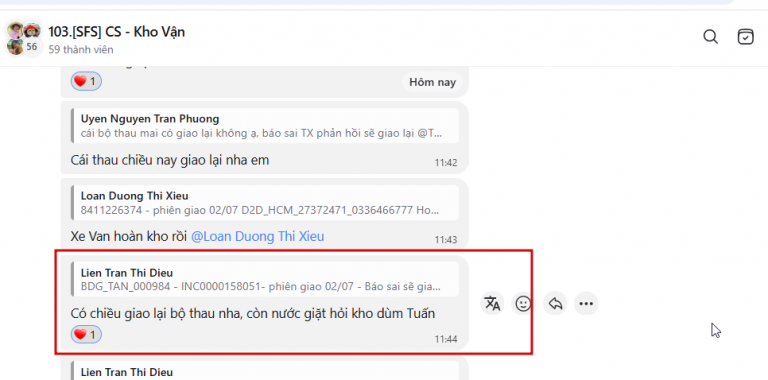Open search in the chat header
Image resolution: width=768 pixels, height=380 pixels.
[710, 37]
